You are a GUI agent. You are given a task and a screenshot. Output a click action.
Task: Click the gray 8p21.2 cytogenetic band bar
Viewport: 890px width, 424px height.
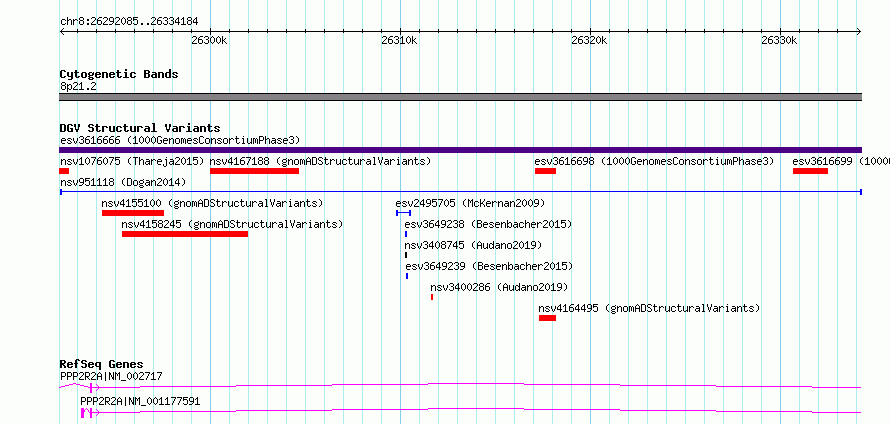(460, 97)
